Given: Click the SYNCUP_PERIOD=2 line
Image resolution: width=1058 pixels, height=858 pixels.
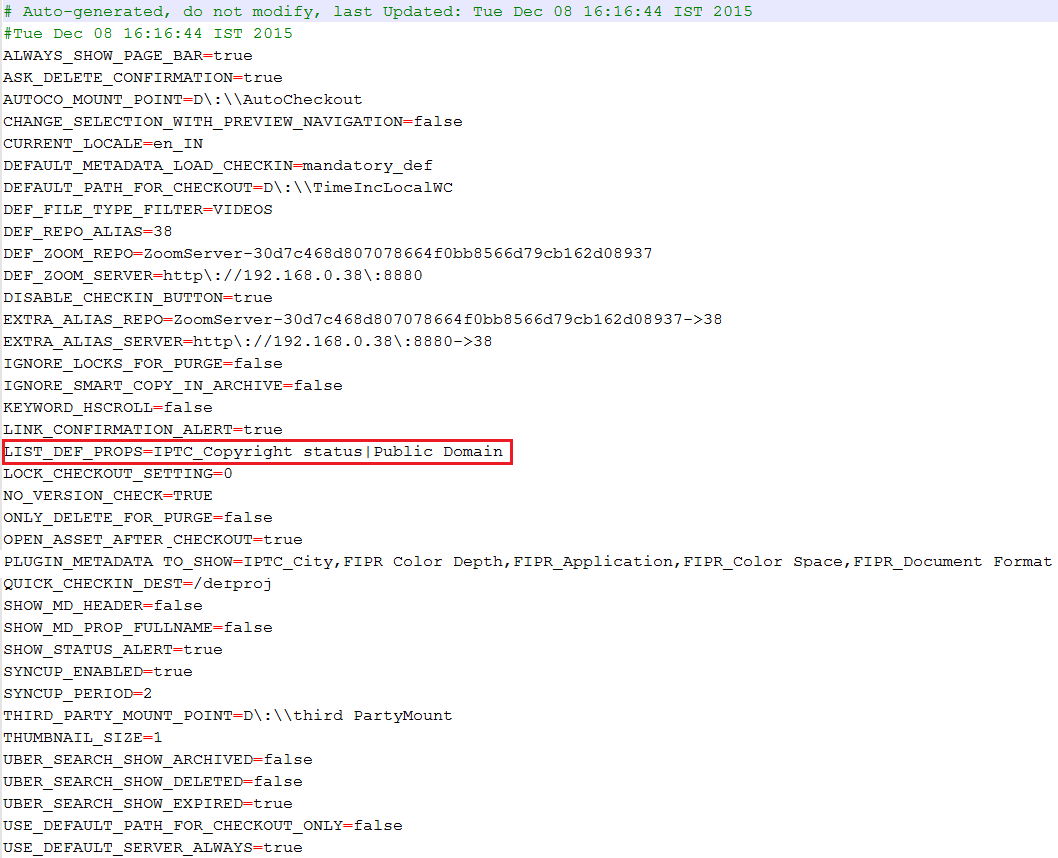Looking at the screenshot, I should coord(78,693).
